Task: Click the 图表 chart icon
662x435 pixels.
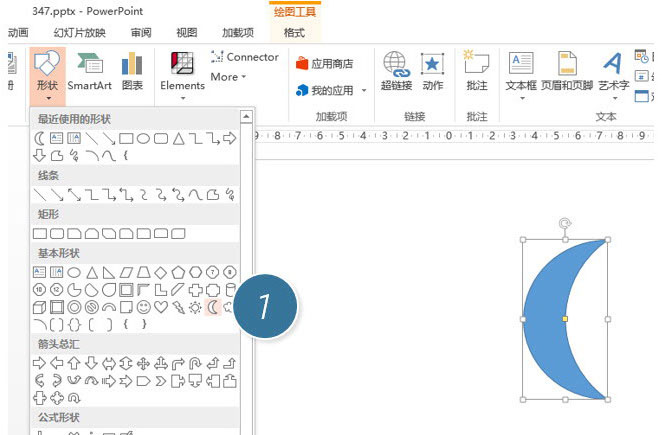Action: [x=132, y=72]
